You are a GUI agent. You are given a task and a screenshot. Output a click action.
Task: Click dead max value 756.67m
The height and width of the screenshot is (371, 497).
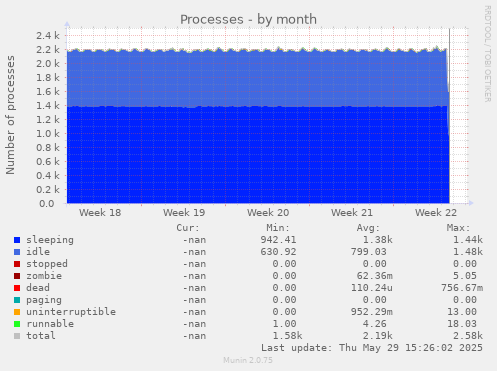[462, 288]
